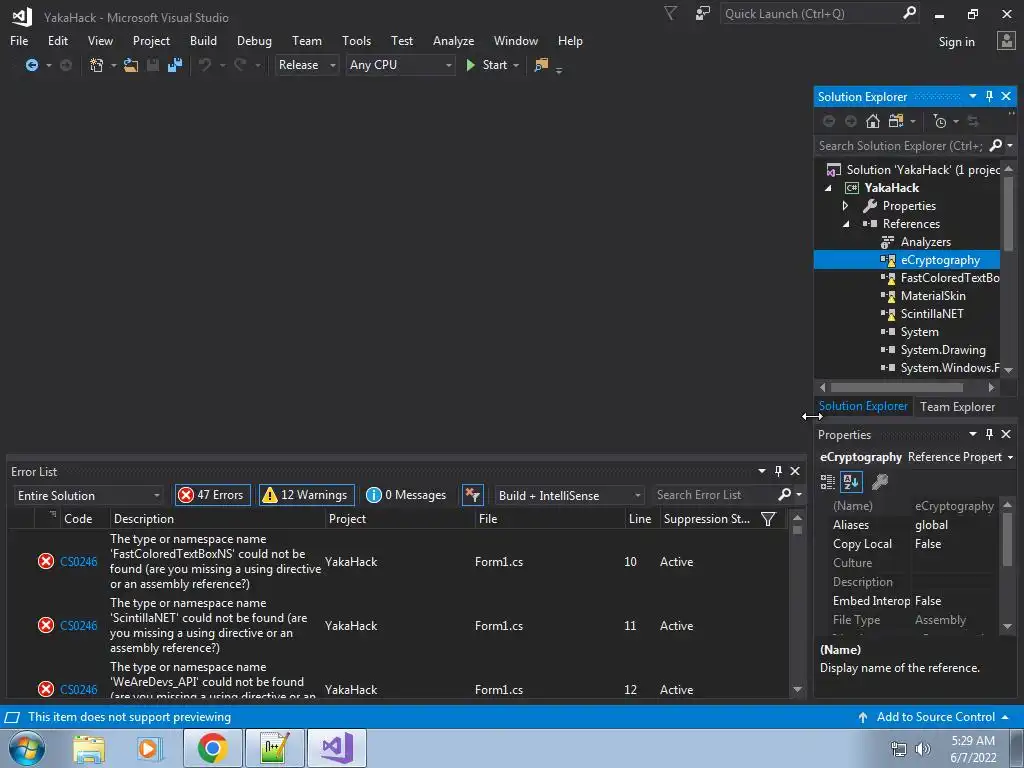The width and height of the screenshot is (1024, 768).
Task: Open the Entire Solution scope dropdown
Action: [x=88, y=496]
